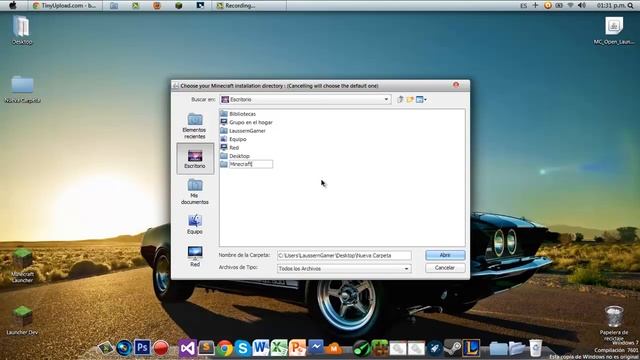640x360 pixels.
Task: Open the Papelera de reciclaje icon
Action: [613, 323]
